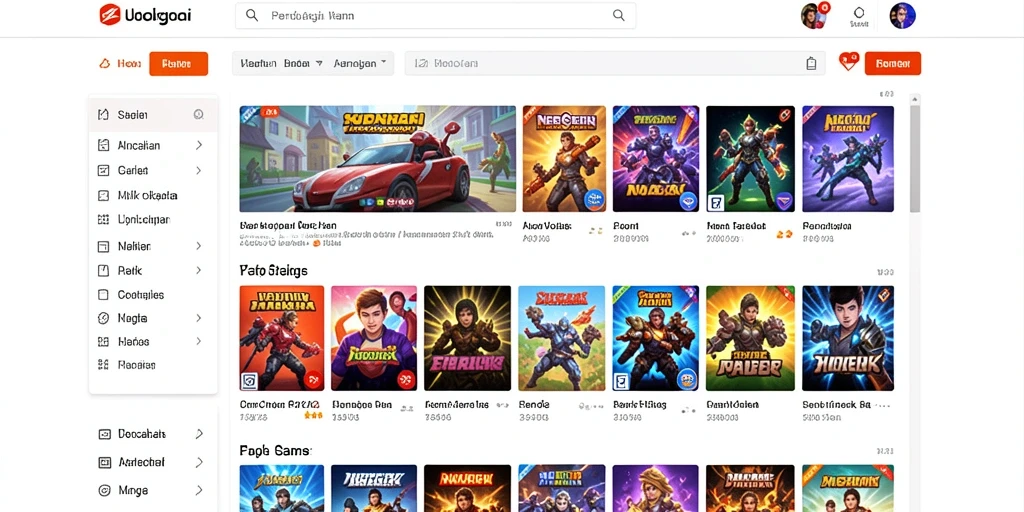Expand the Alncalian chevron
This screenshot has width=1024, height=512.
coord(199,146)
